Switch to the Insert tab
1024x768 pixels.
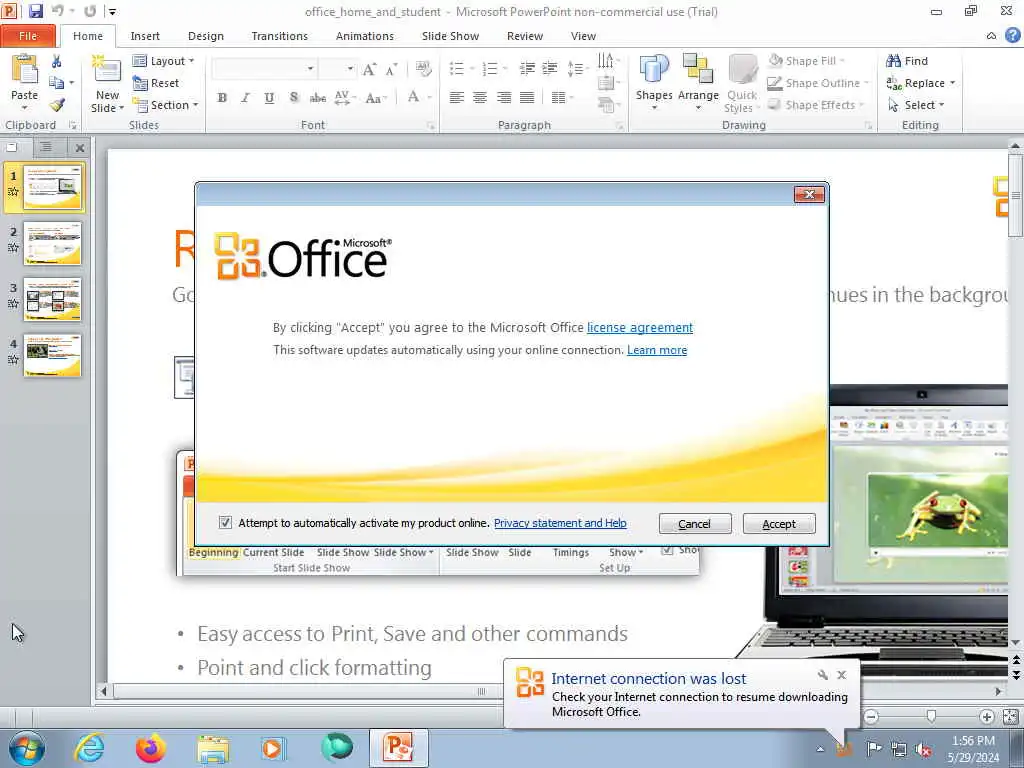pyautogui.click(x=145, y=36)
